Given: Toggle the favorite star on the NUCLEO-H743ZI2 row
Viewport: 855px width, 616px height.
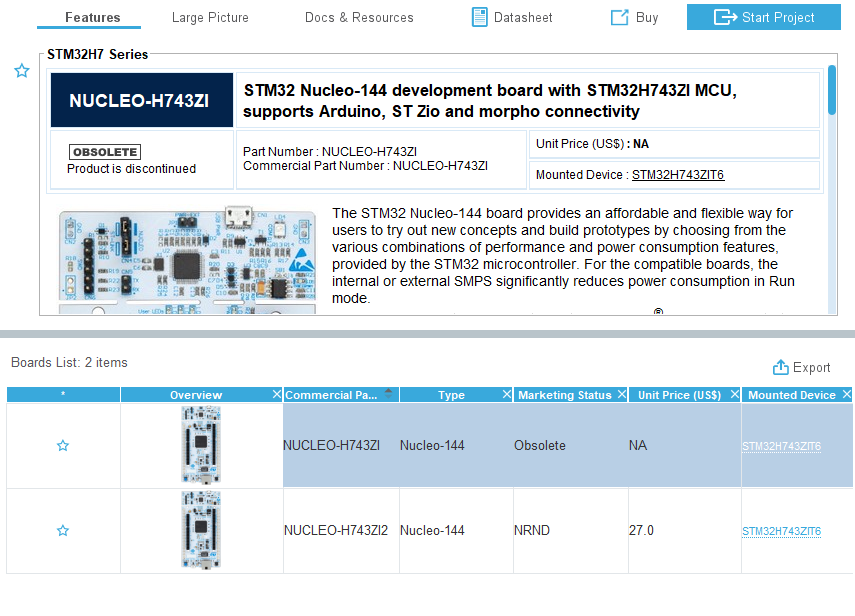Looking at the screenshot, I should pos(63,530).
